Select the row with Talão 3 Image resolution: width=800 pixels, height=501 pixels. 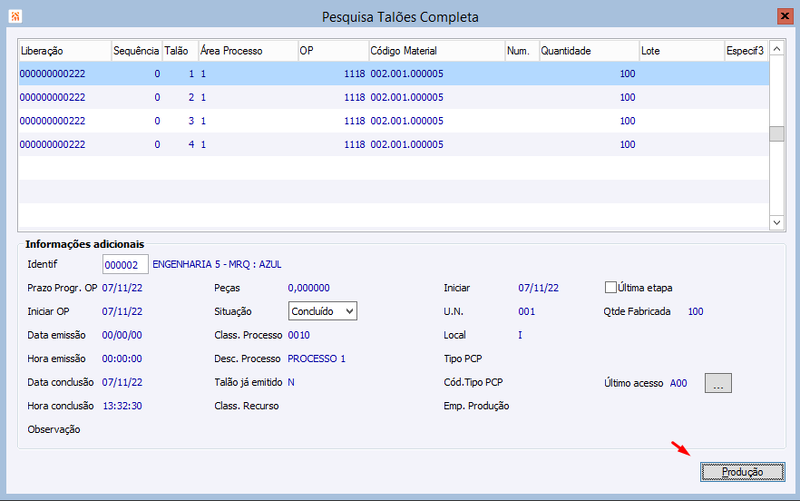pyautogui.click(x=393, y=121)
